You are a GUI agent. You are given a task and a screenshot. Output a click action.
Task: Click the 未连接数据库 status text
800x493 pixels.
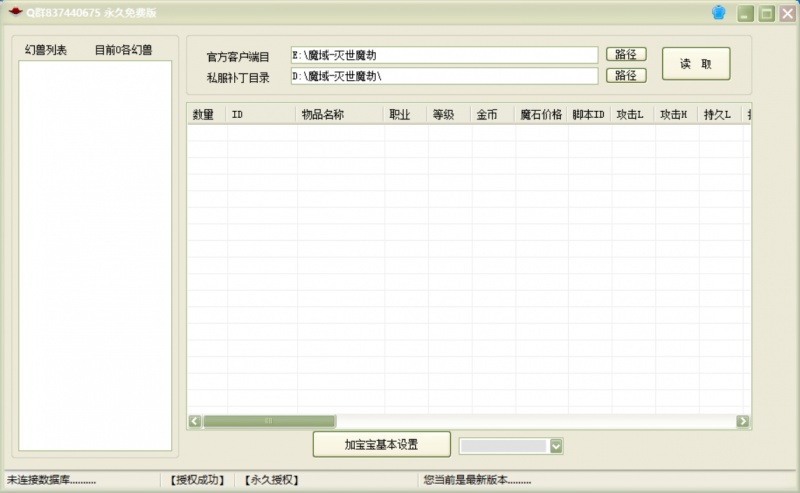[x=51, y=480]
